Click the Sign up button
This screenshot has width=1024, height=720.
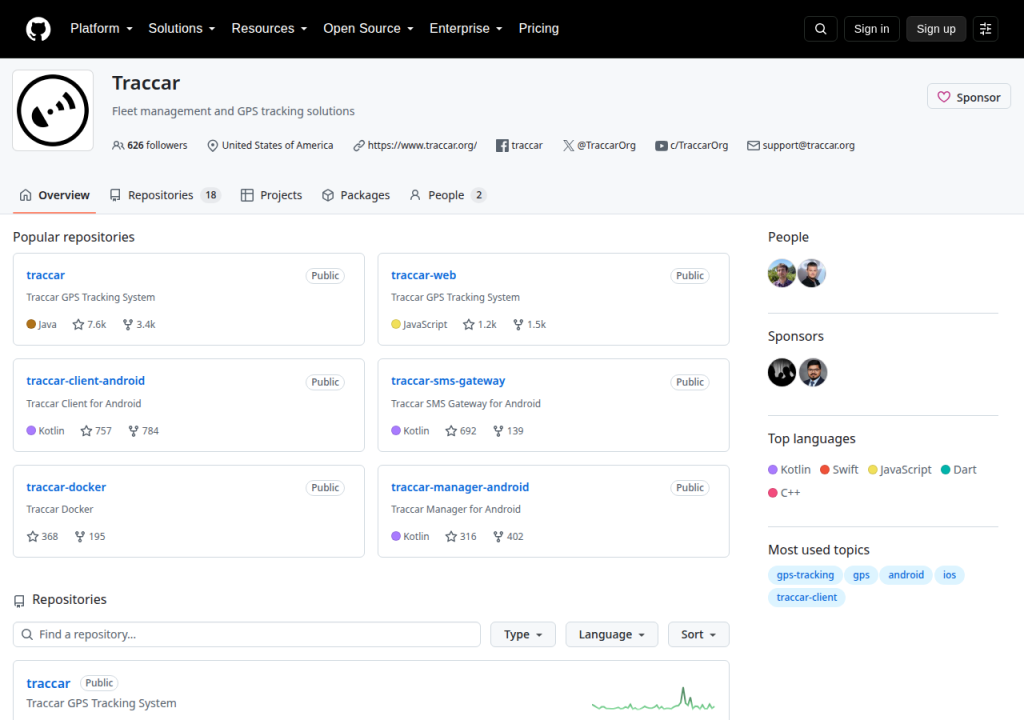pyautogui.click(x=936, y=29)
